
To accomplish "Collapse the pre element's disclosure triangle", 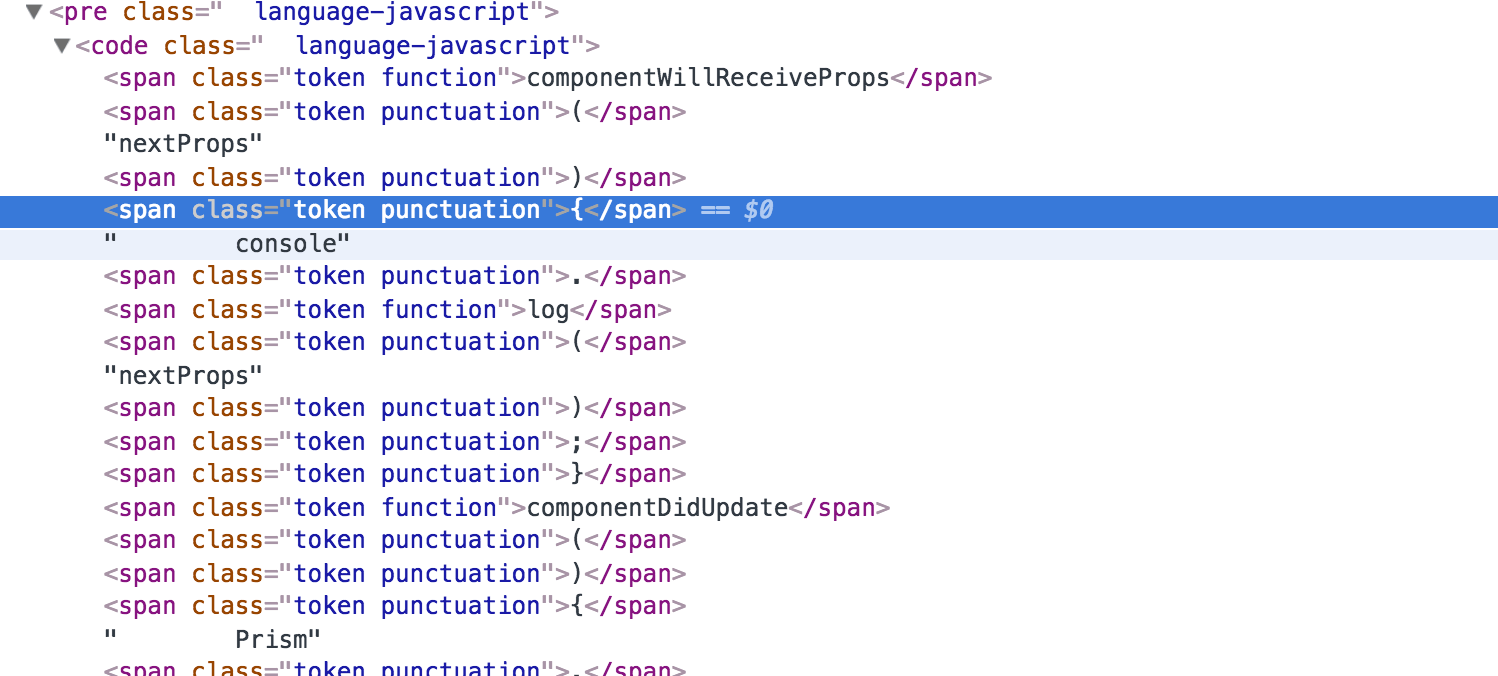I will pyautogui.click(x=33, y=13).
